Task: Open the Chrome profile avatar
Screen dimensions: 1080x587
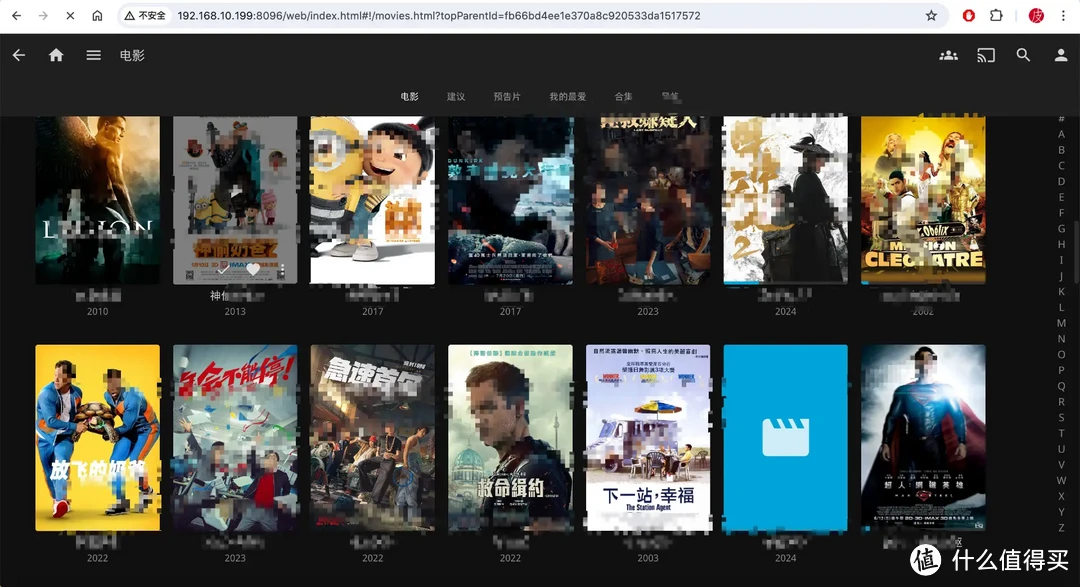Action: click(1036, 15)
